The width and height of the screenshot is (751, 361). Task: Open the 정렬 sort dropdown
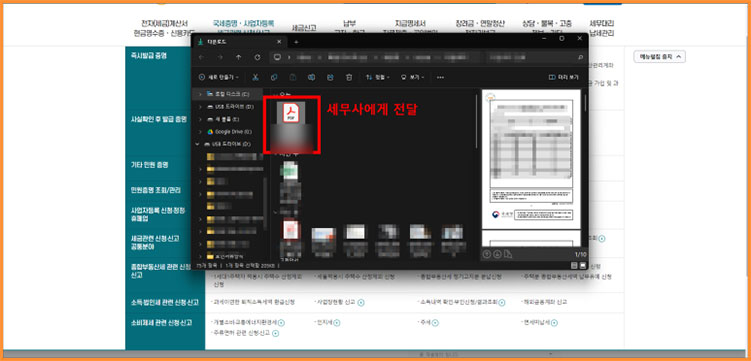click(378, 77)
